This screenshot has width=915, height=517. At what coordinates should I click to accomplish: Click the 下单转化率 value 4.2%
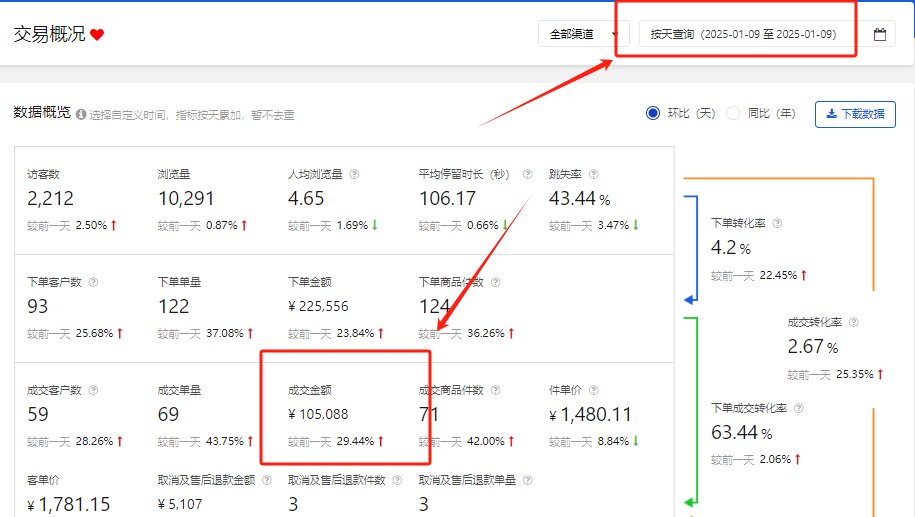(x=731, y=248)
